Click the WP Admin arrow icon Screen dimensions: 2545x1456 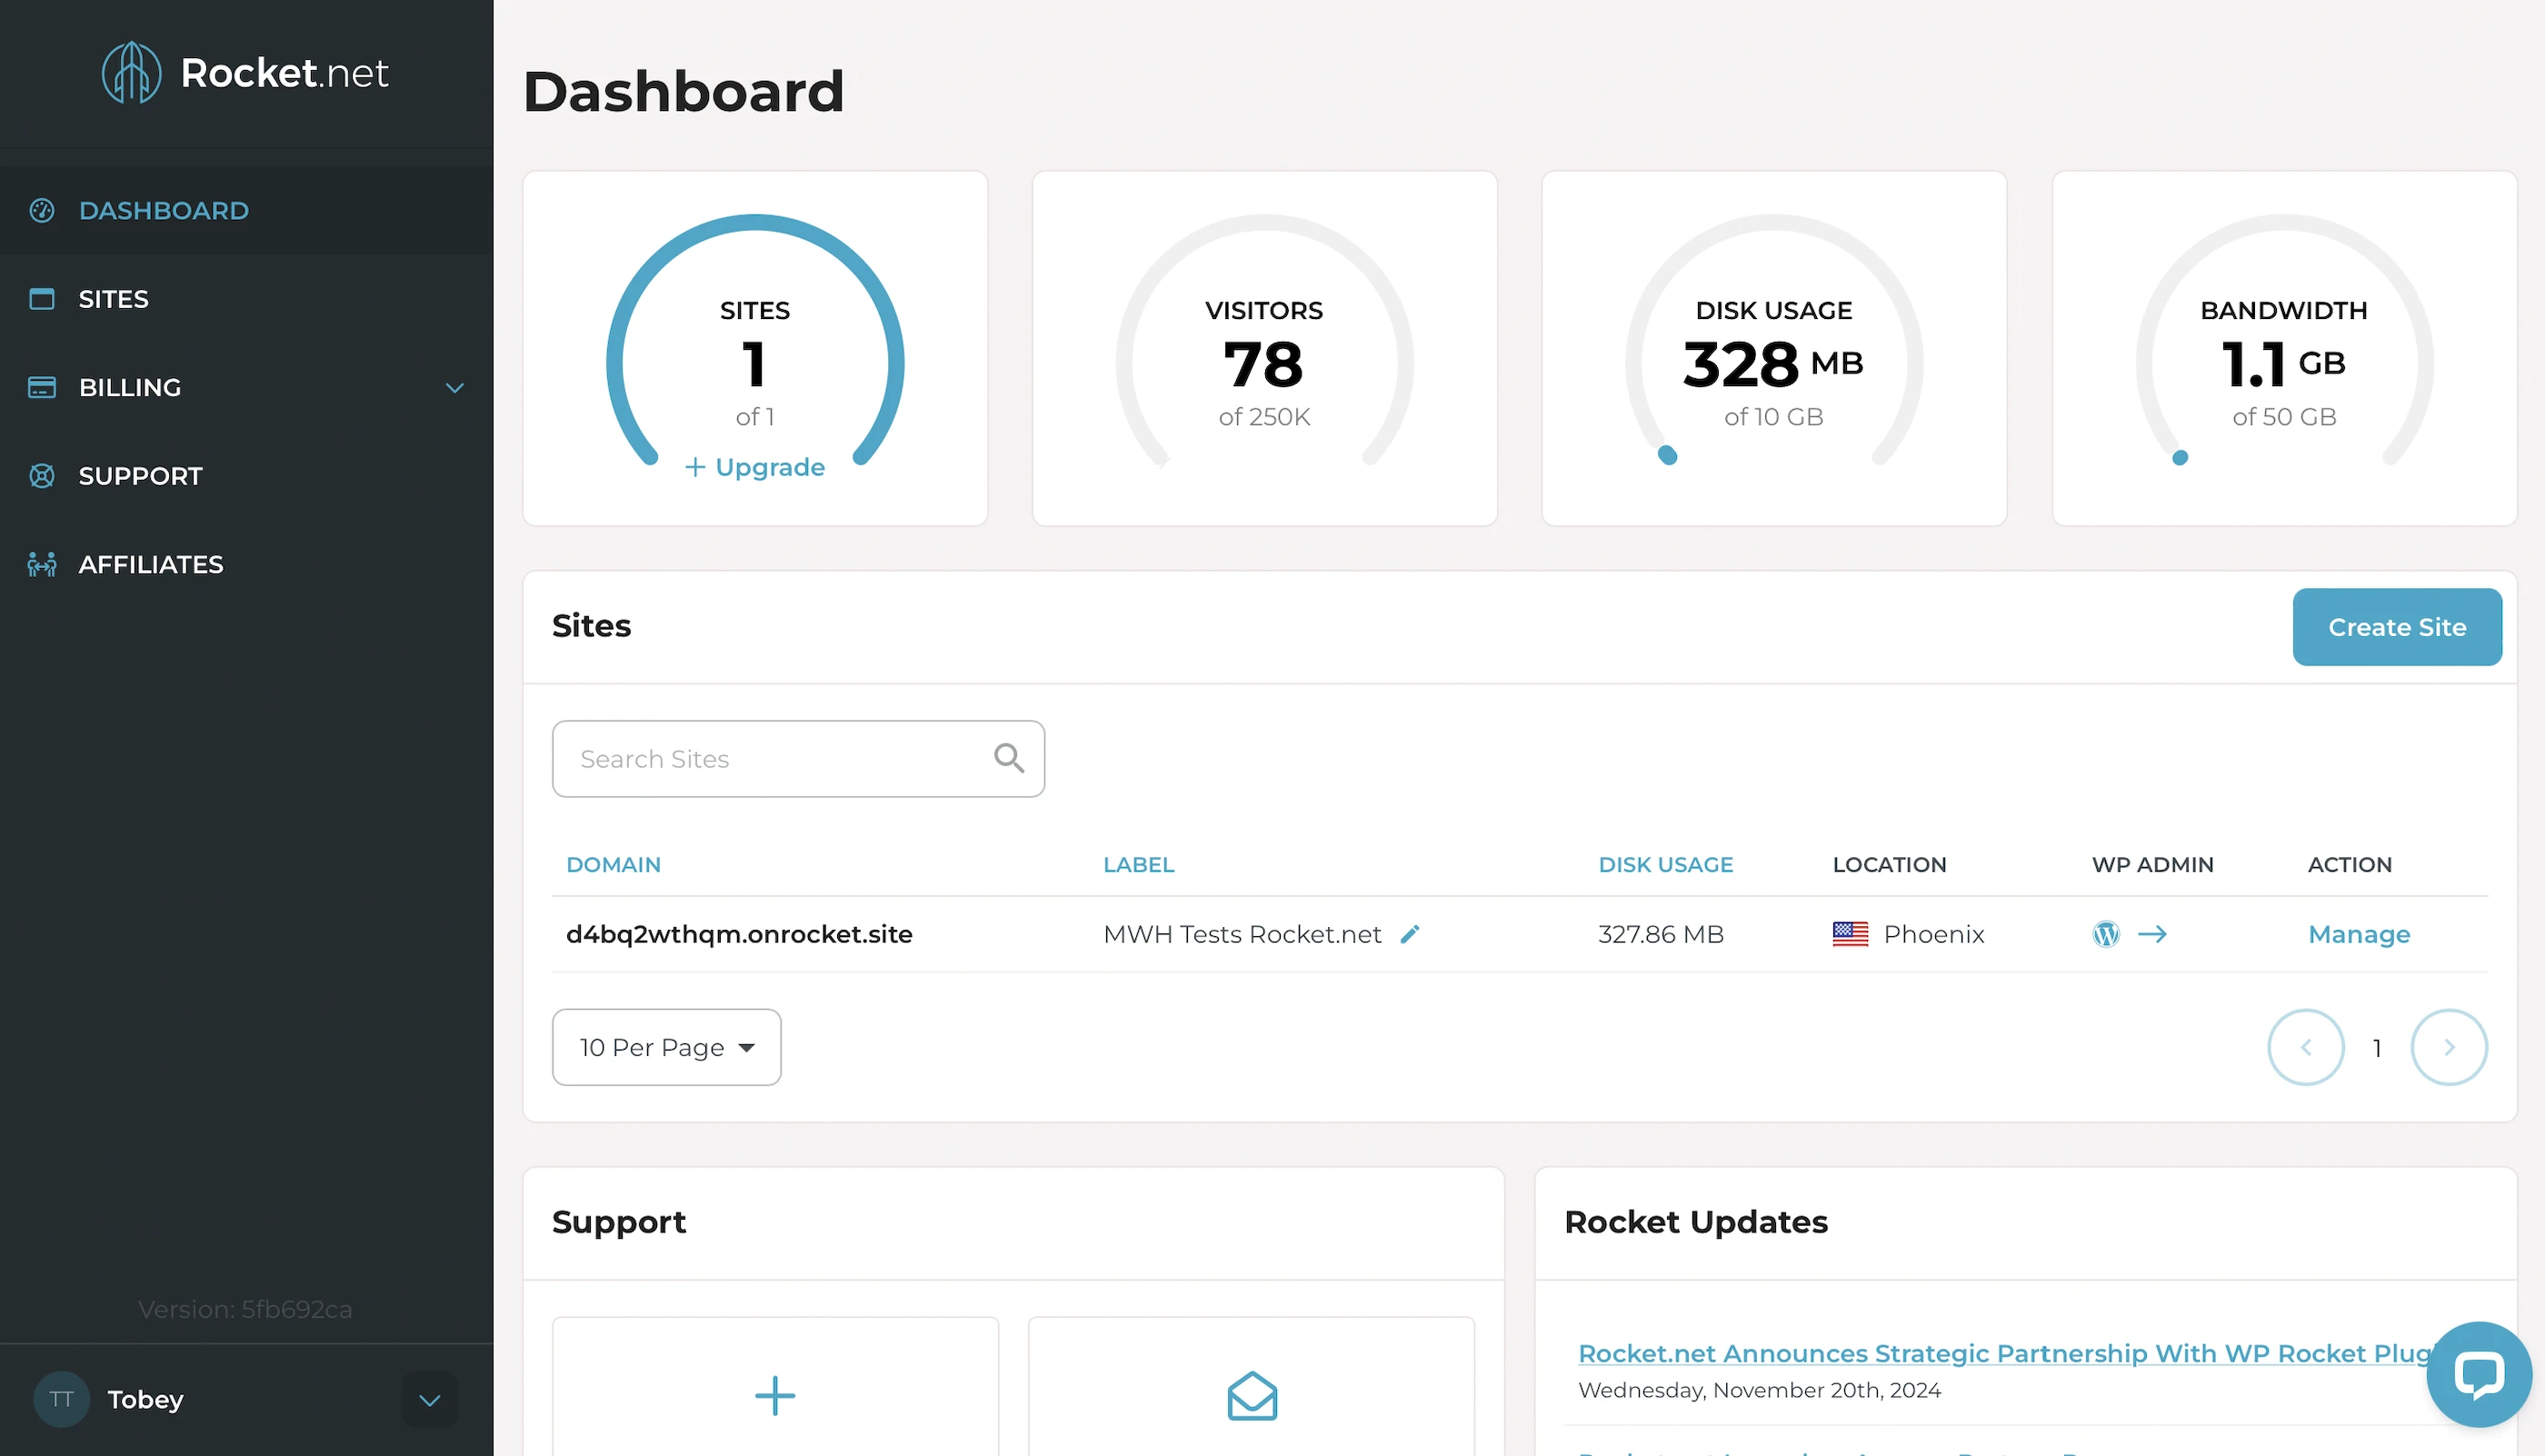coord(2152,934)
